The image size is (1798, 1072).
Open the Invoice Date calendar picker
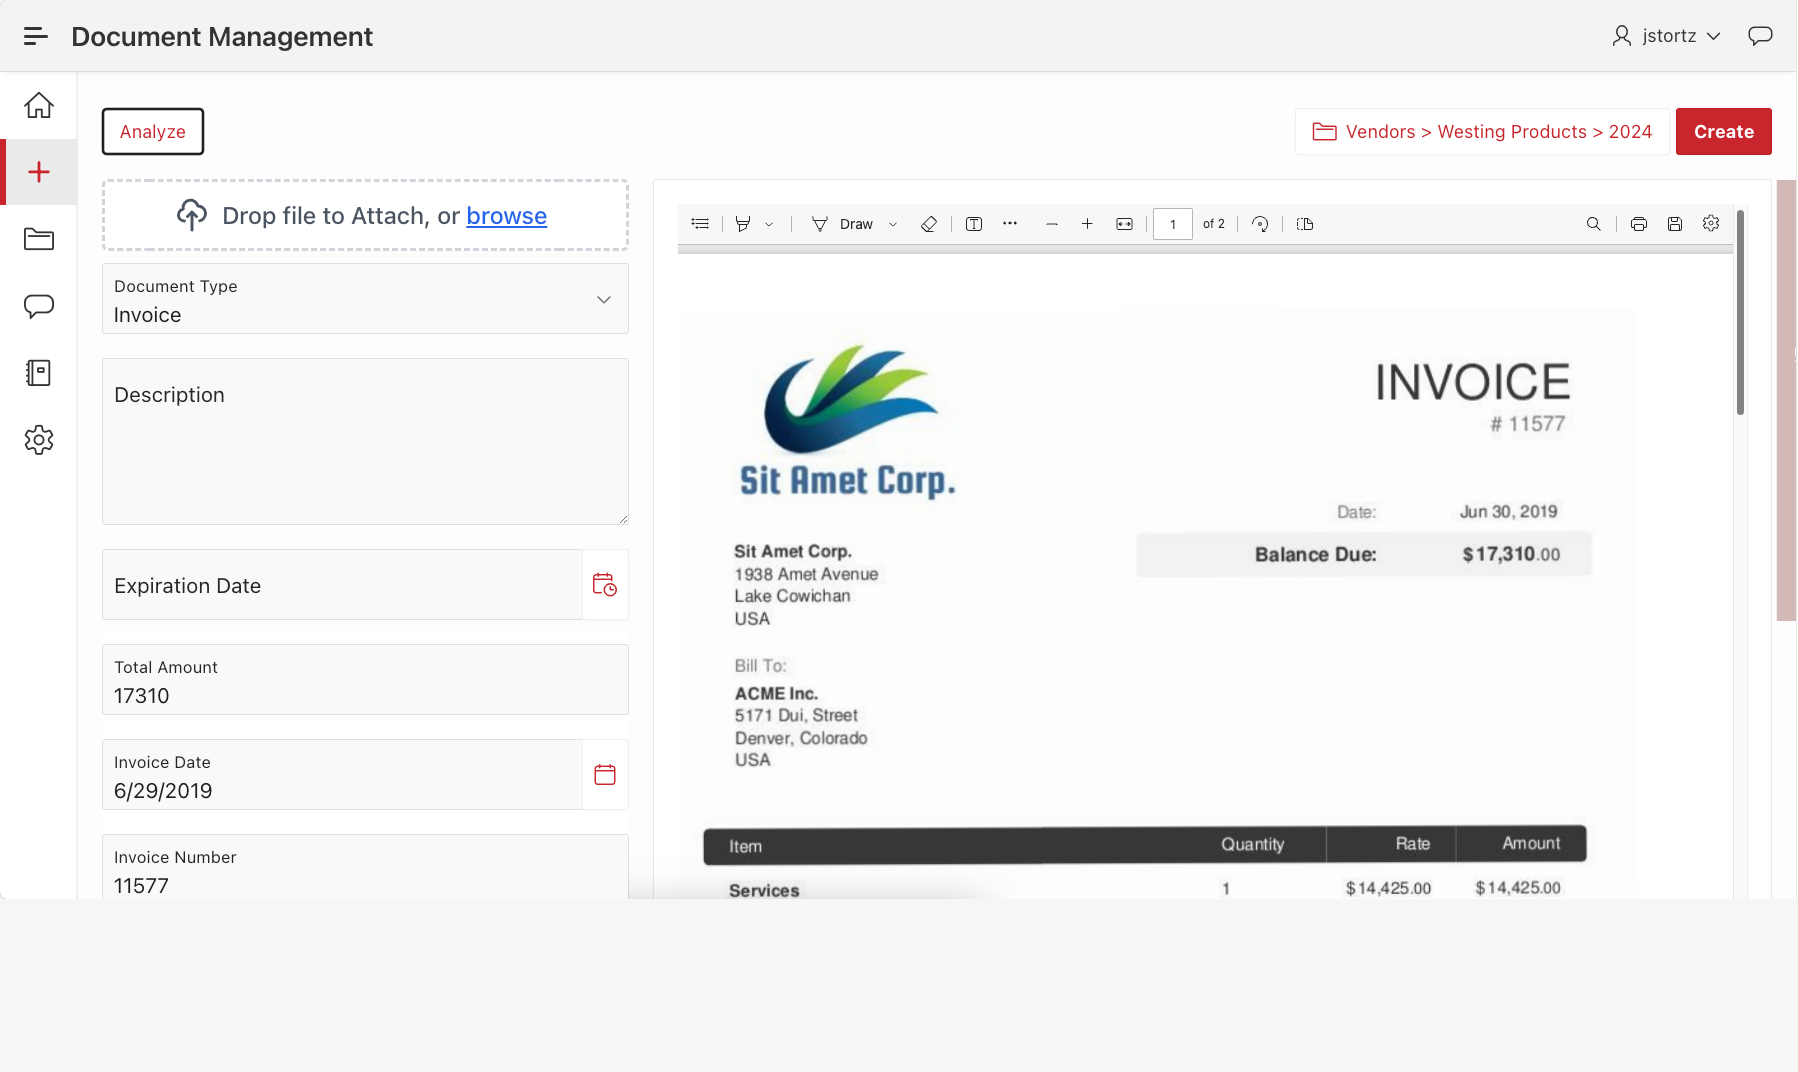coord(605,775)
